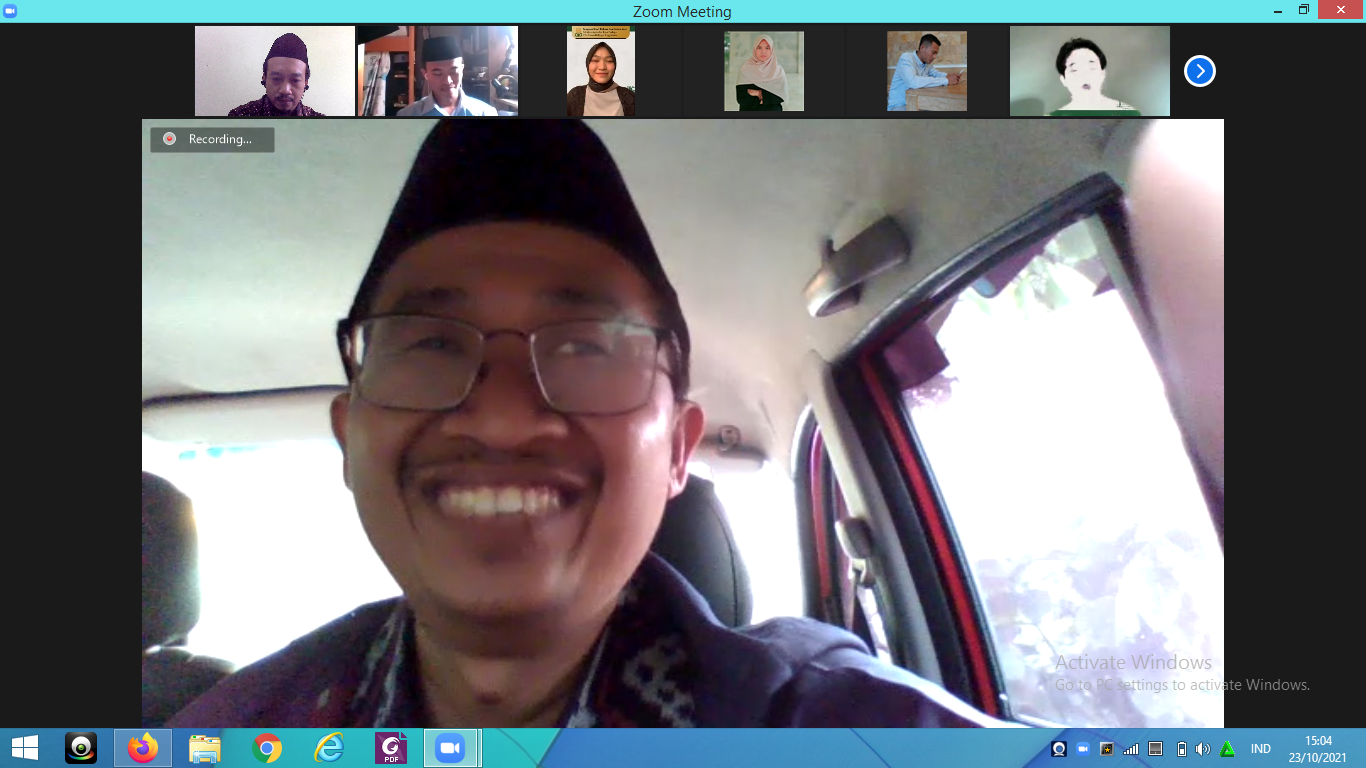The height and width of the screenshot is (768, 1366).
Task: Click the Zoom icon in title bar
Action: pyautogui.click(x=10, y=11)
